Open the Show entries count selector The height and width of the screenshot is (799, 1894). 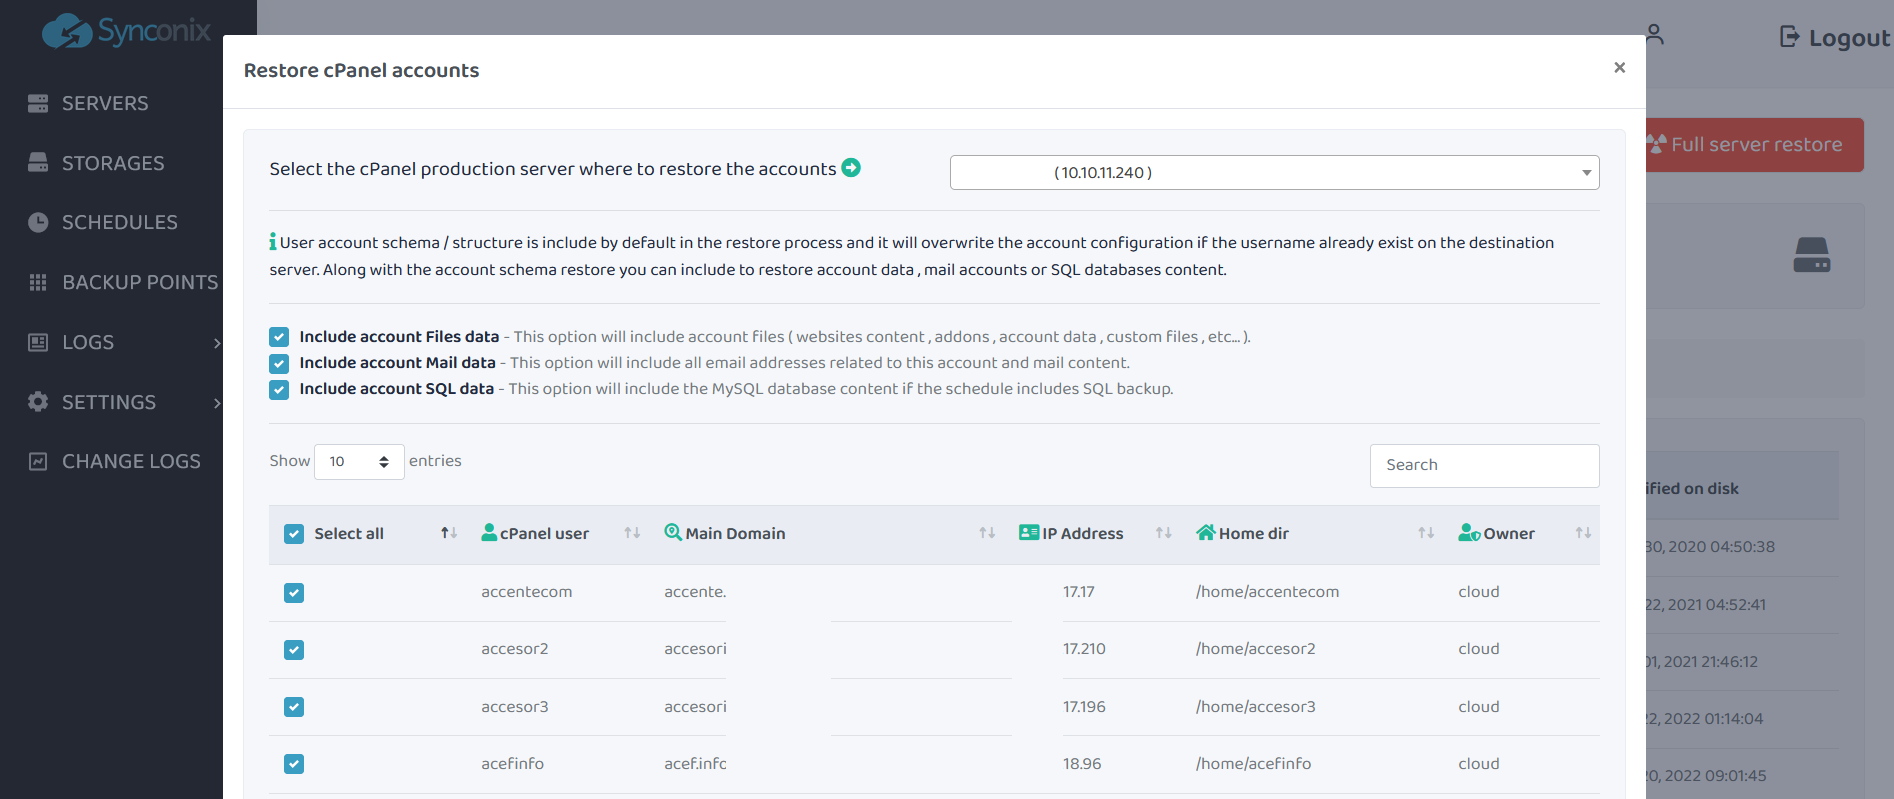[x=359, y=462]
